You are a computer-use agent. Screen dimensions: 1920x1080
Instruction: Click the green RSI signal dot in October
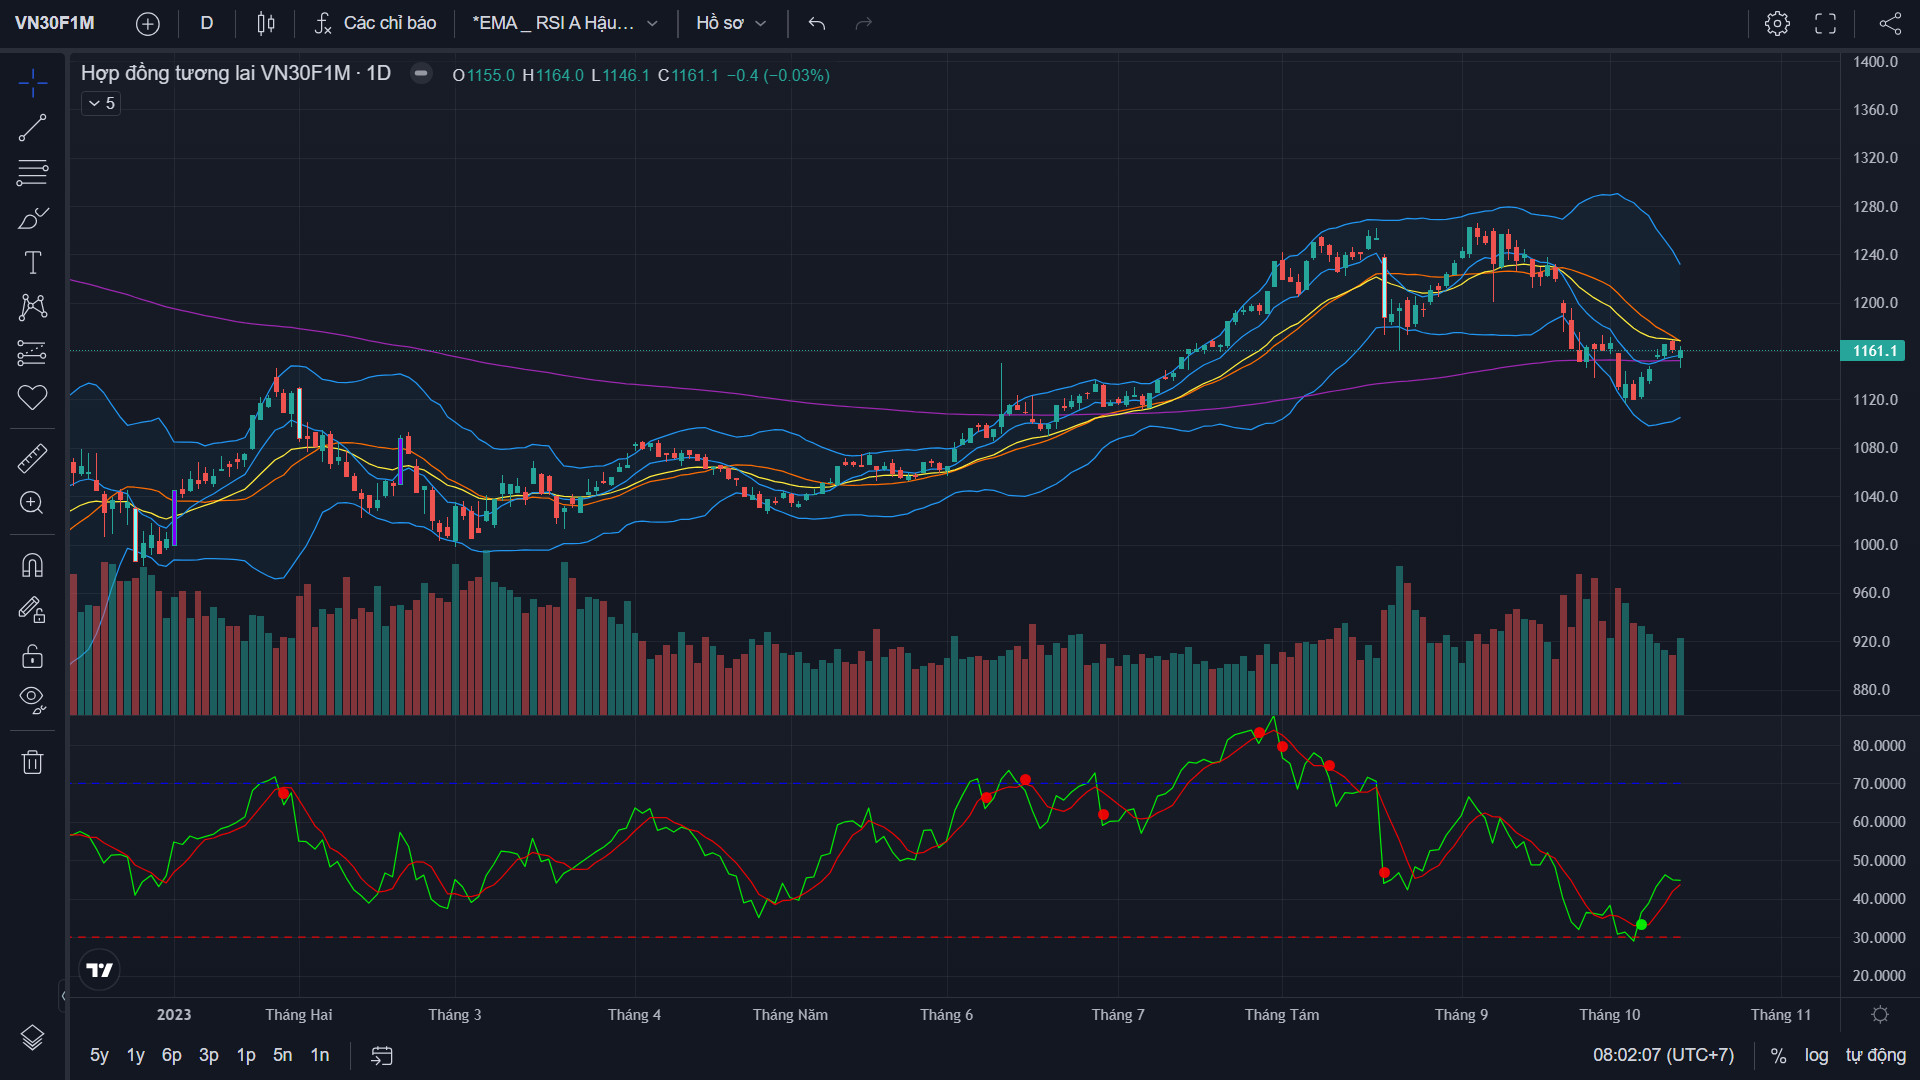pos(1641,924)
